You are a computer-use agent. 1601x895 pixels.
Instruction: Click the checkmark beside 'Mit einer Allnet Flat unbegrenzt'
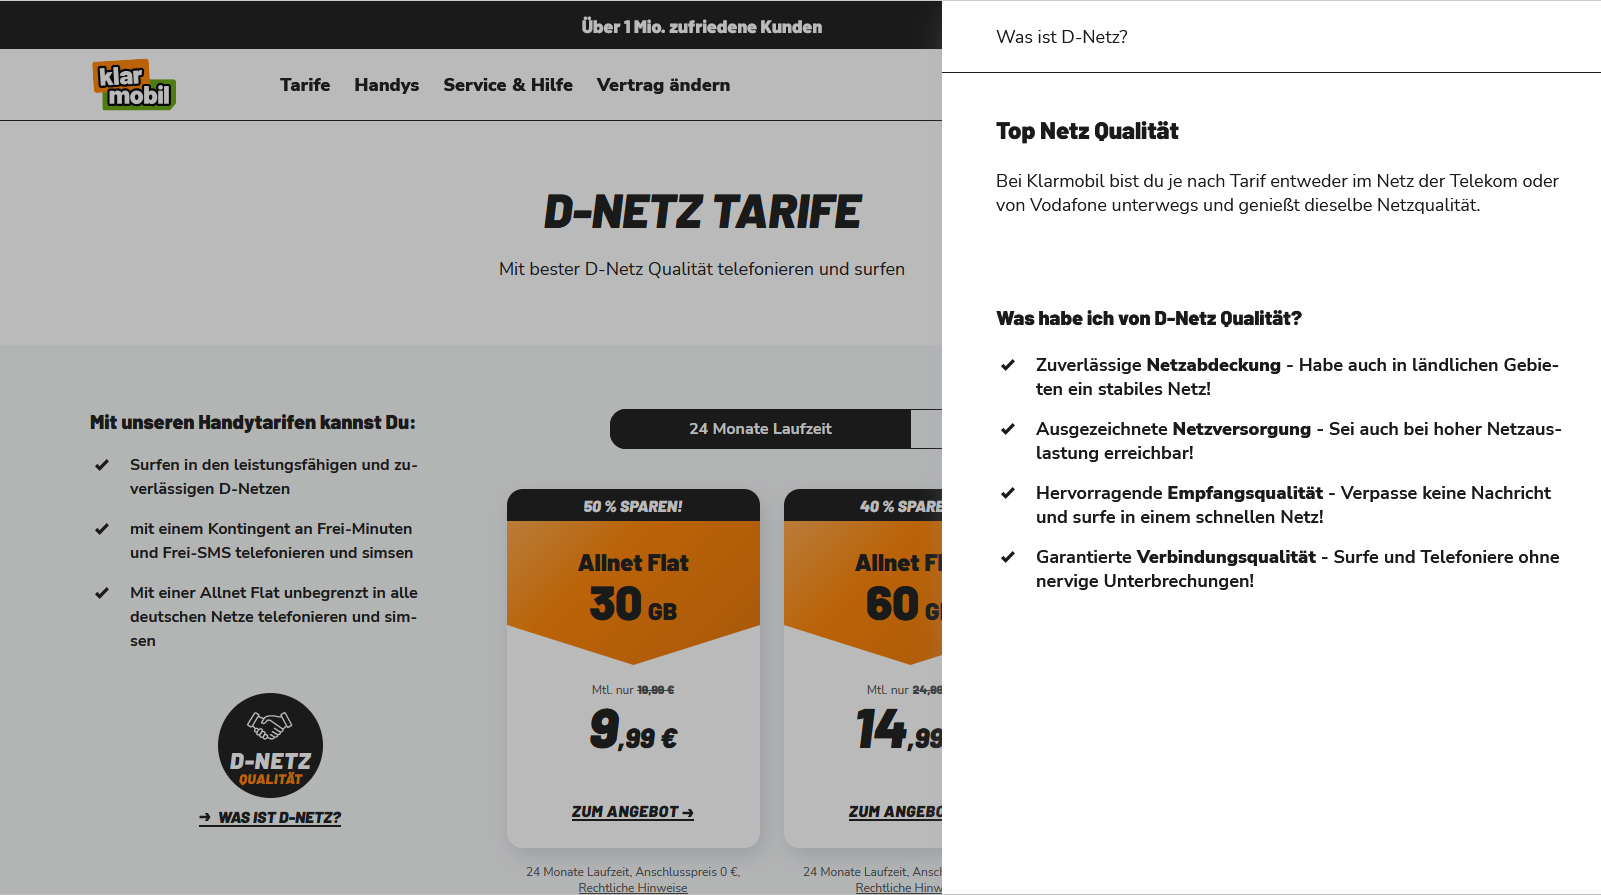coord(102,593)
